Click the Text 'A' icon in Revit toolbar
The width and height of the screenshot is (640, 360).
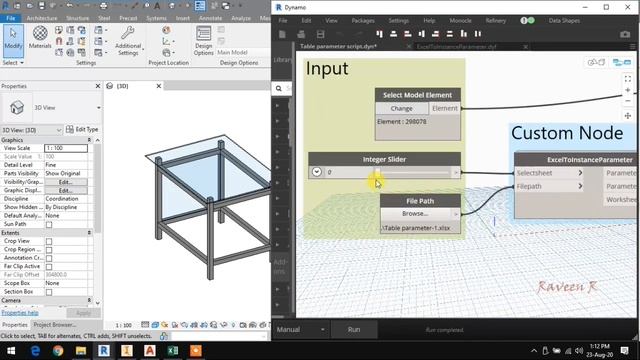[157, 6]
